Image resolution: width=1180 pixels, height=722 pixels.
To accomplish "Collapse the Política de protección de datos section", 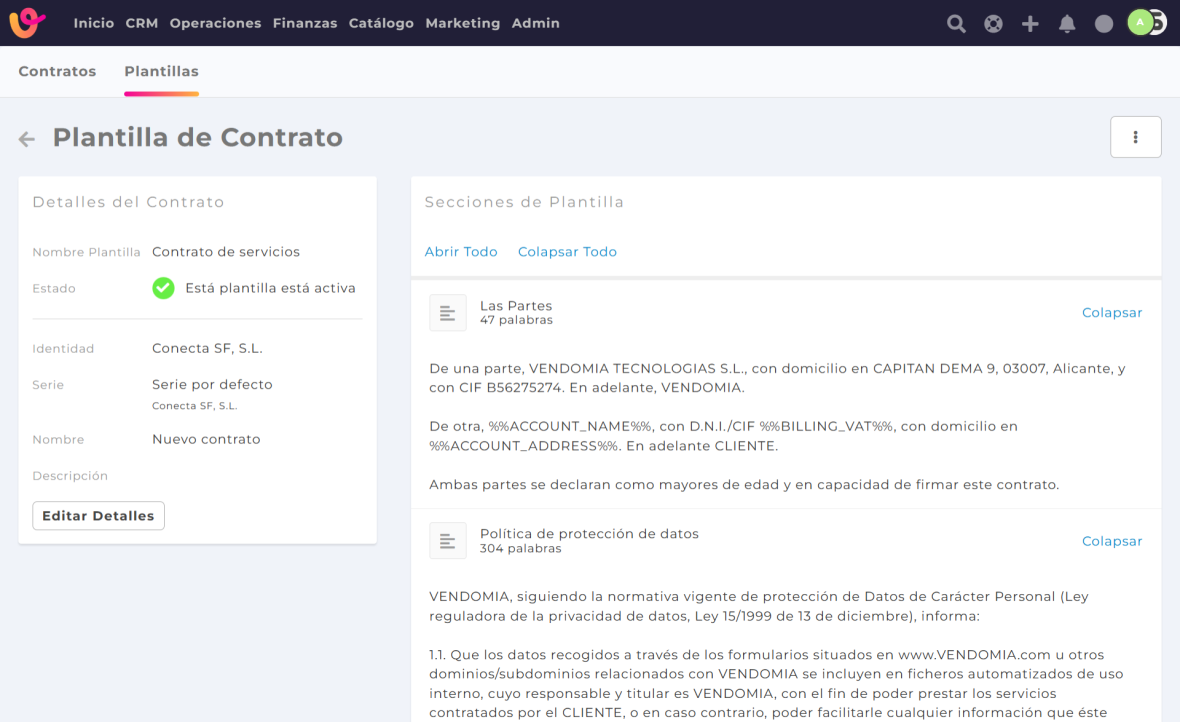I will click(1111, 541).
